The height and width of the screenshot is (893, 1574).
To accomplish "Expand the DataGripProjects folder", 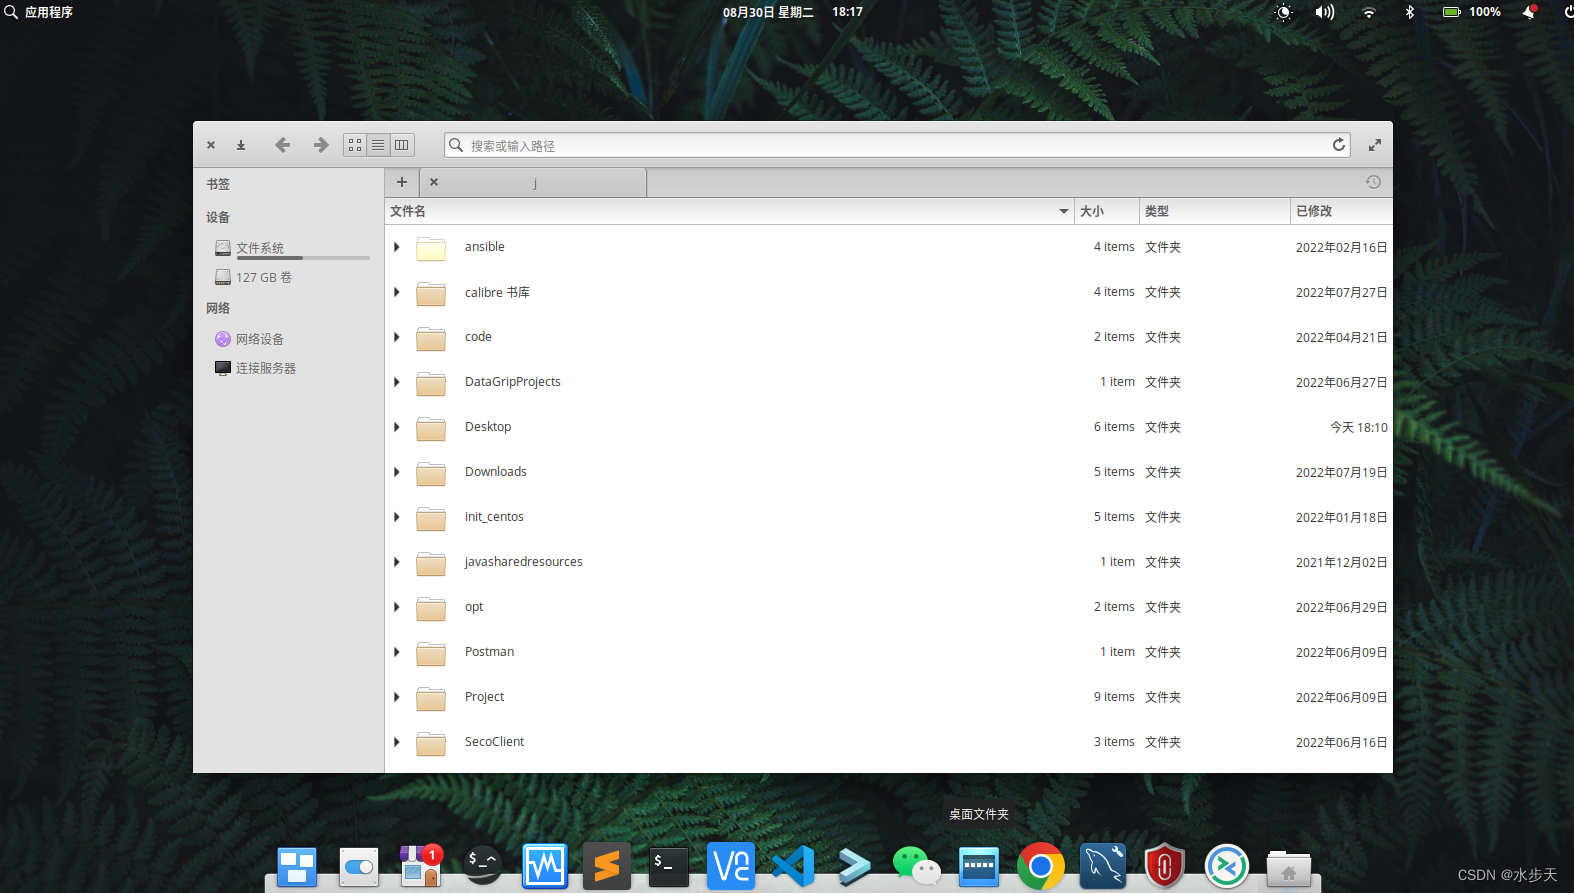I will 397,382.
